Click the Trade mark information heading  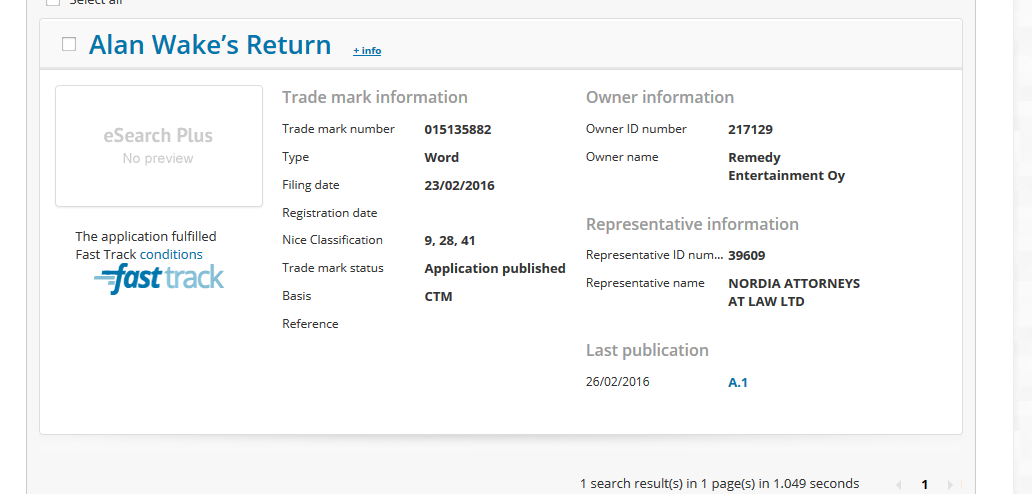[x=374, y=97]
